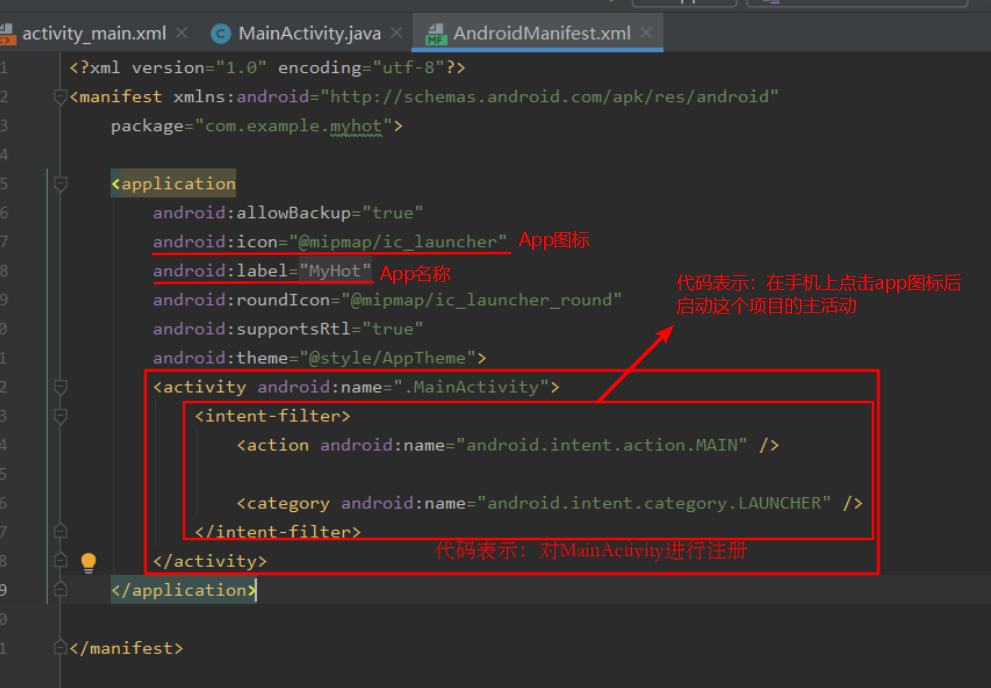This screenshot has width=991, height=688.
Task: Collapse the application tag fold marker
Action: coord(61,184)
